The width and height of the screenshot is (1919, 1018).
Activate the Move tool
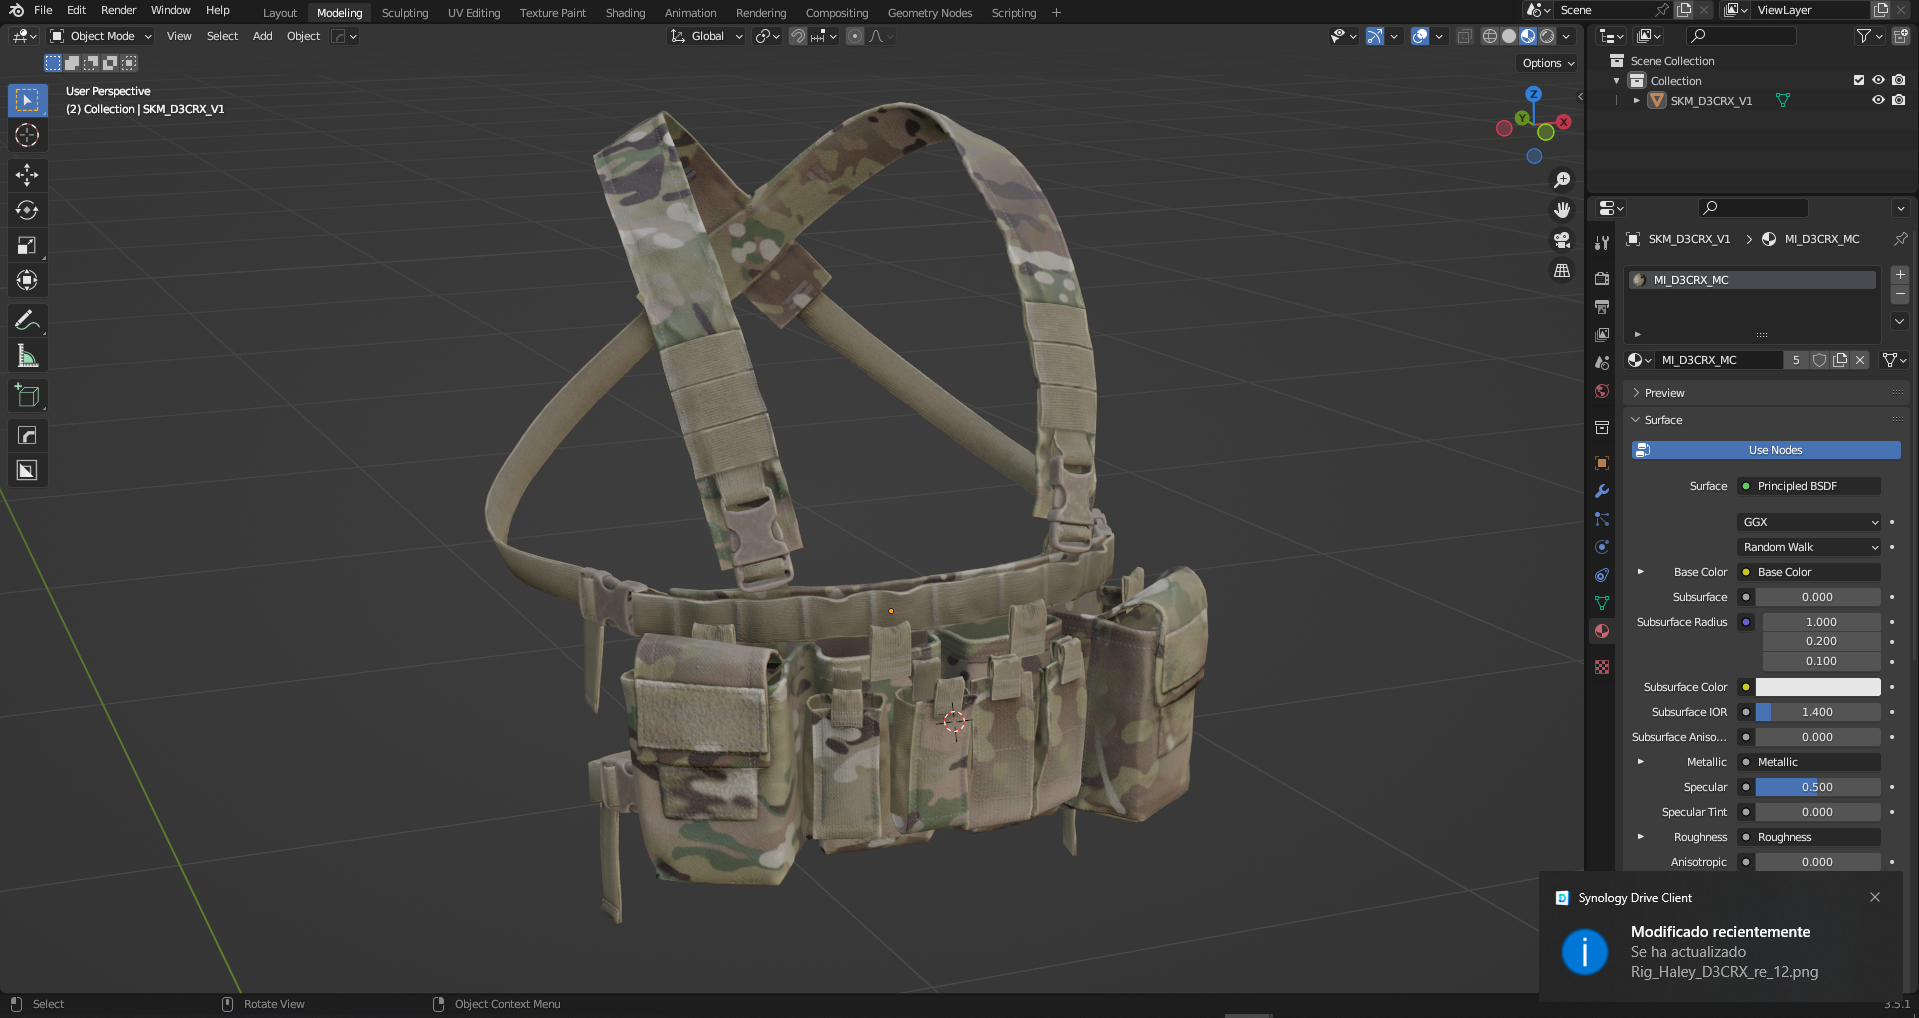pyautogui.click(x=27, y=175)
